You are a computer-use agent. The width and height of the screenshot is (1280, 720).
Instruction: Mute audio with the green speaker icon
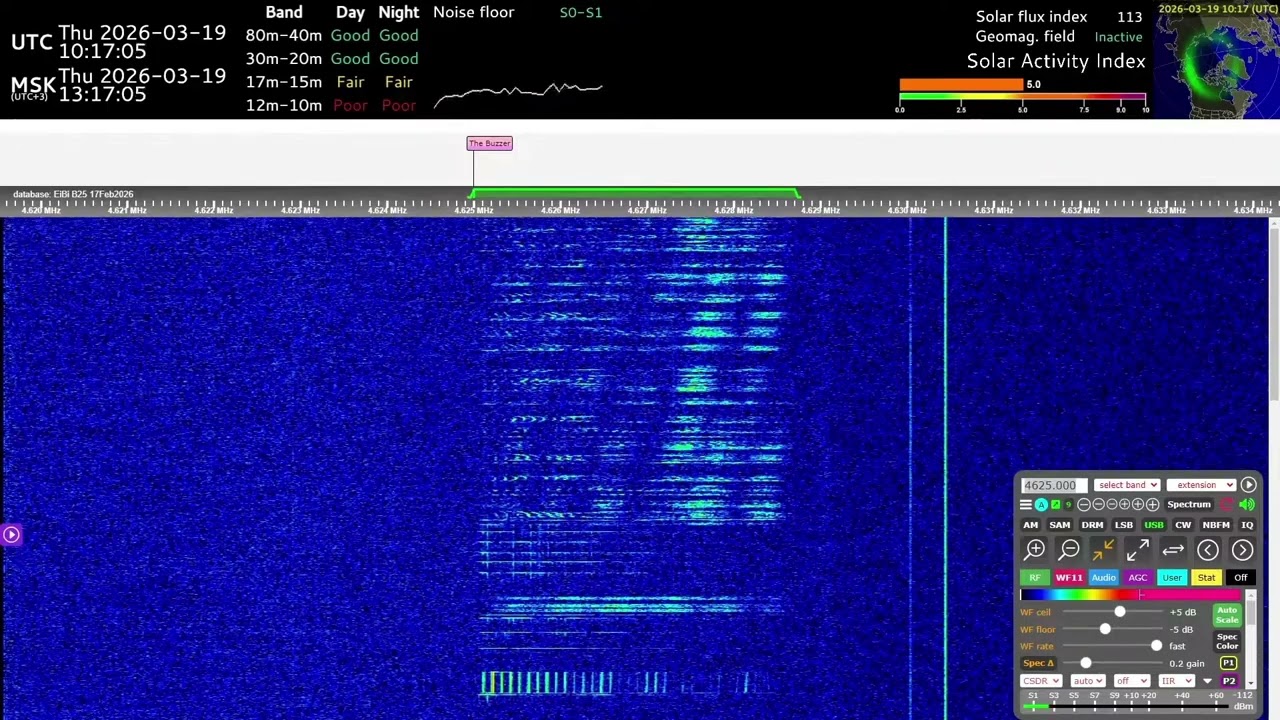click(1246, 504)
